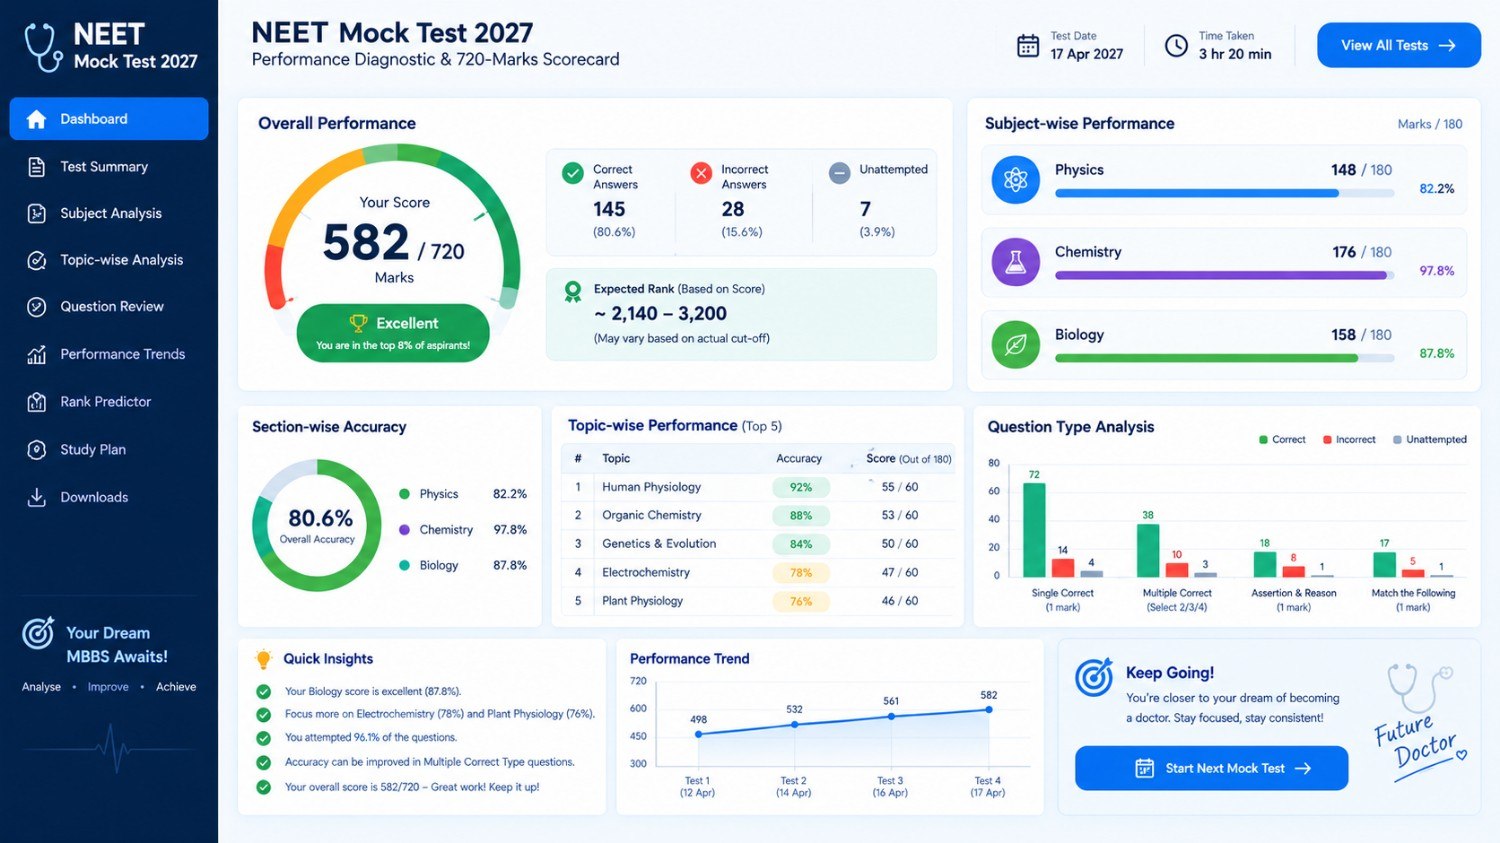Screen dimensions: 1500x843
Task: Click the 80.6% overall accuracy donut chart
Action: (x=317, y=525)
